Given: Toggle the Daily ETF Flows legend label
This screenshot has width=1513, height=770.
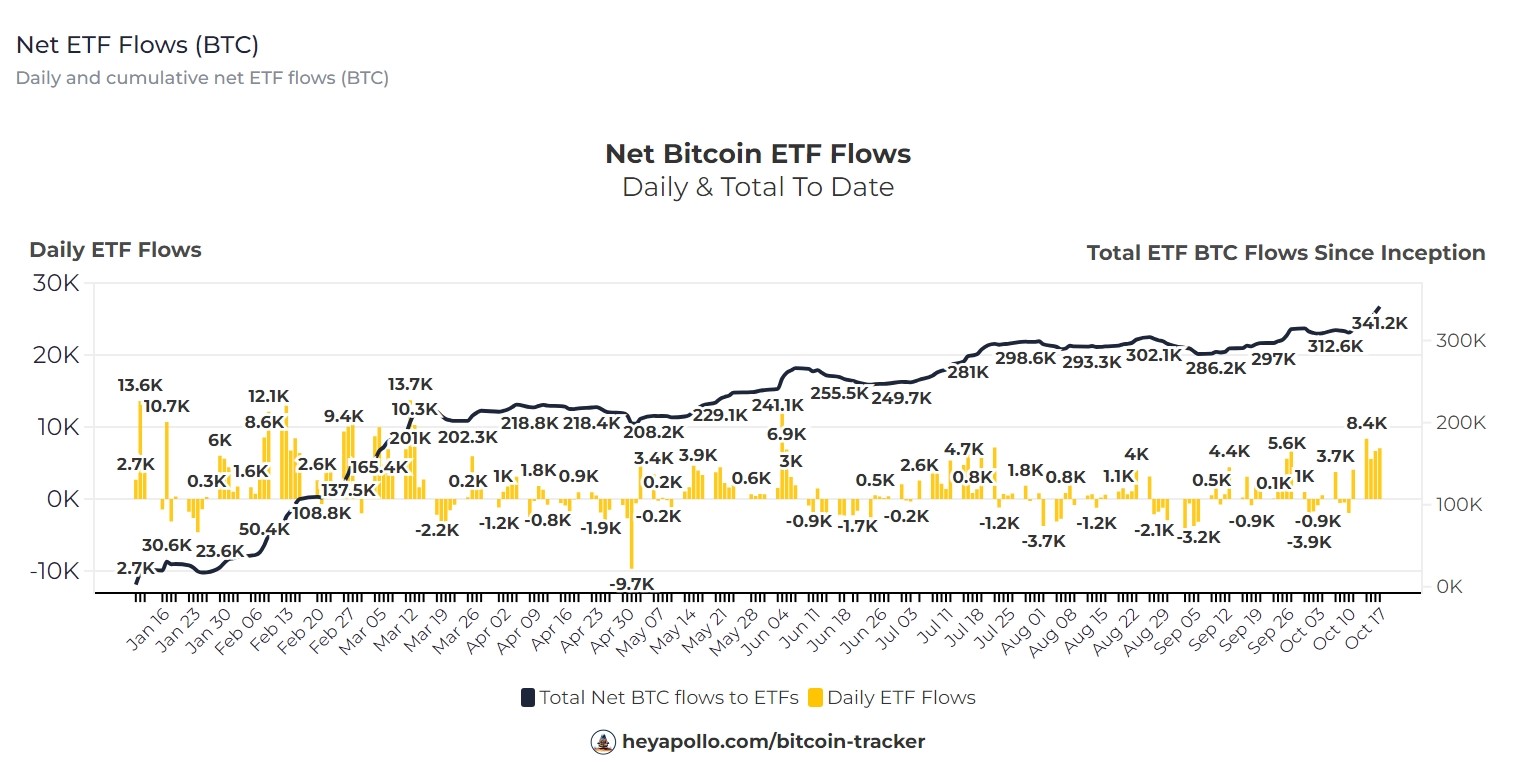Looking at the screenshot, I should pyautogui.click(x=900, y=698).
